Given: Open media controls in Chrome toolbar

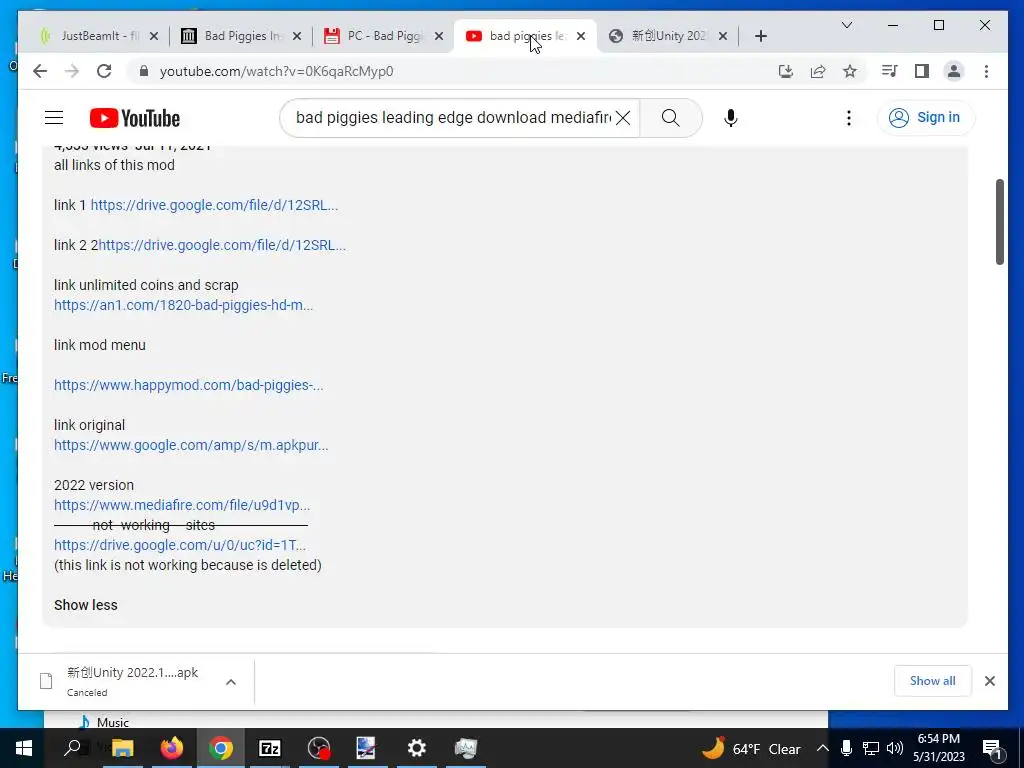Looking at the screenshot, I should click(x=889, y=71).
